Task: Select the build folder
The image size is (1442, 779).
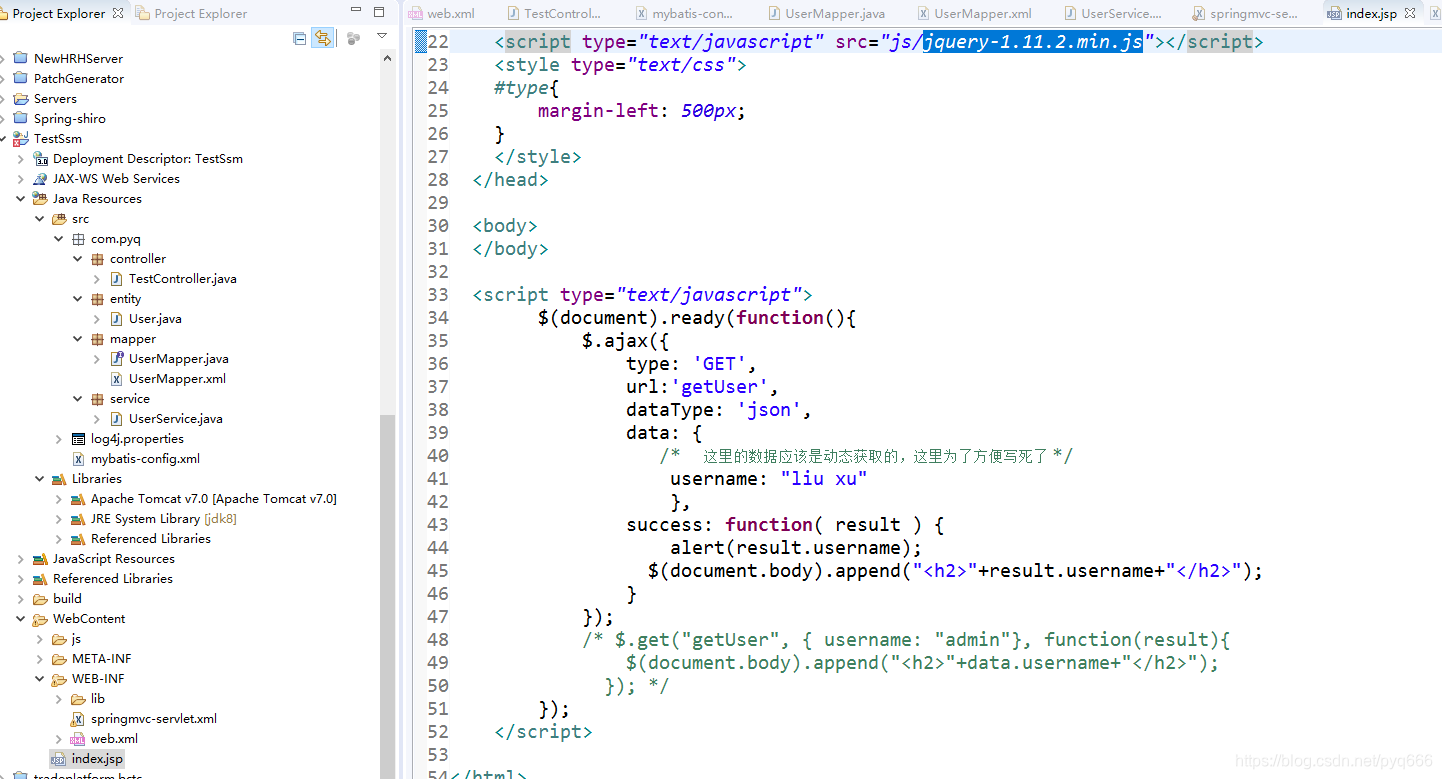Action: click(x=67, y=598)
